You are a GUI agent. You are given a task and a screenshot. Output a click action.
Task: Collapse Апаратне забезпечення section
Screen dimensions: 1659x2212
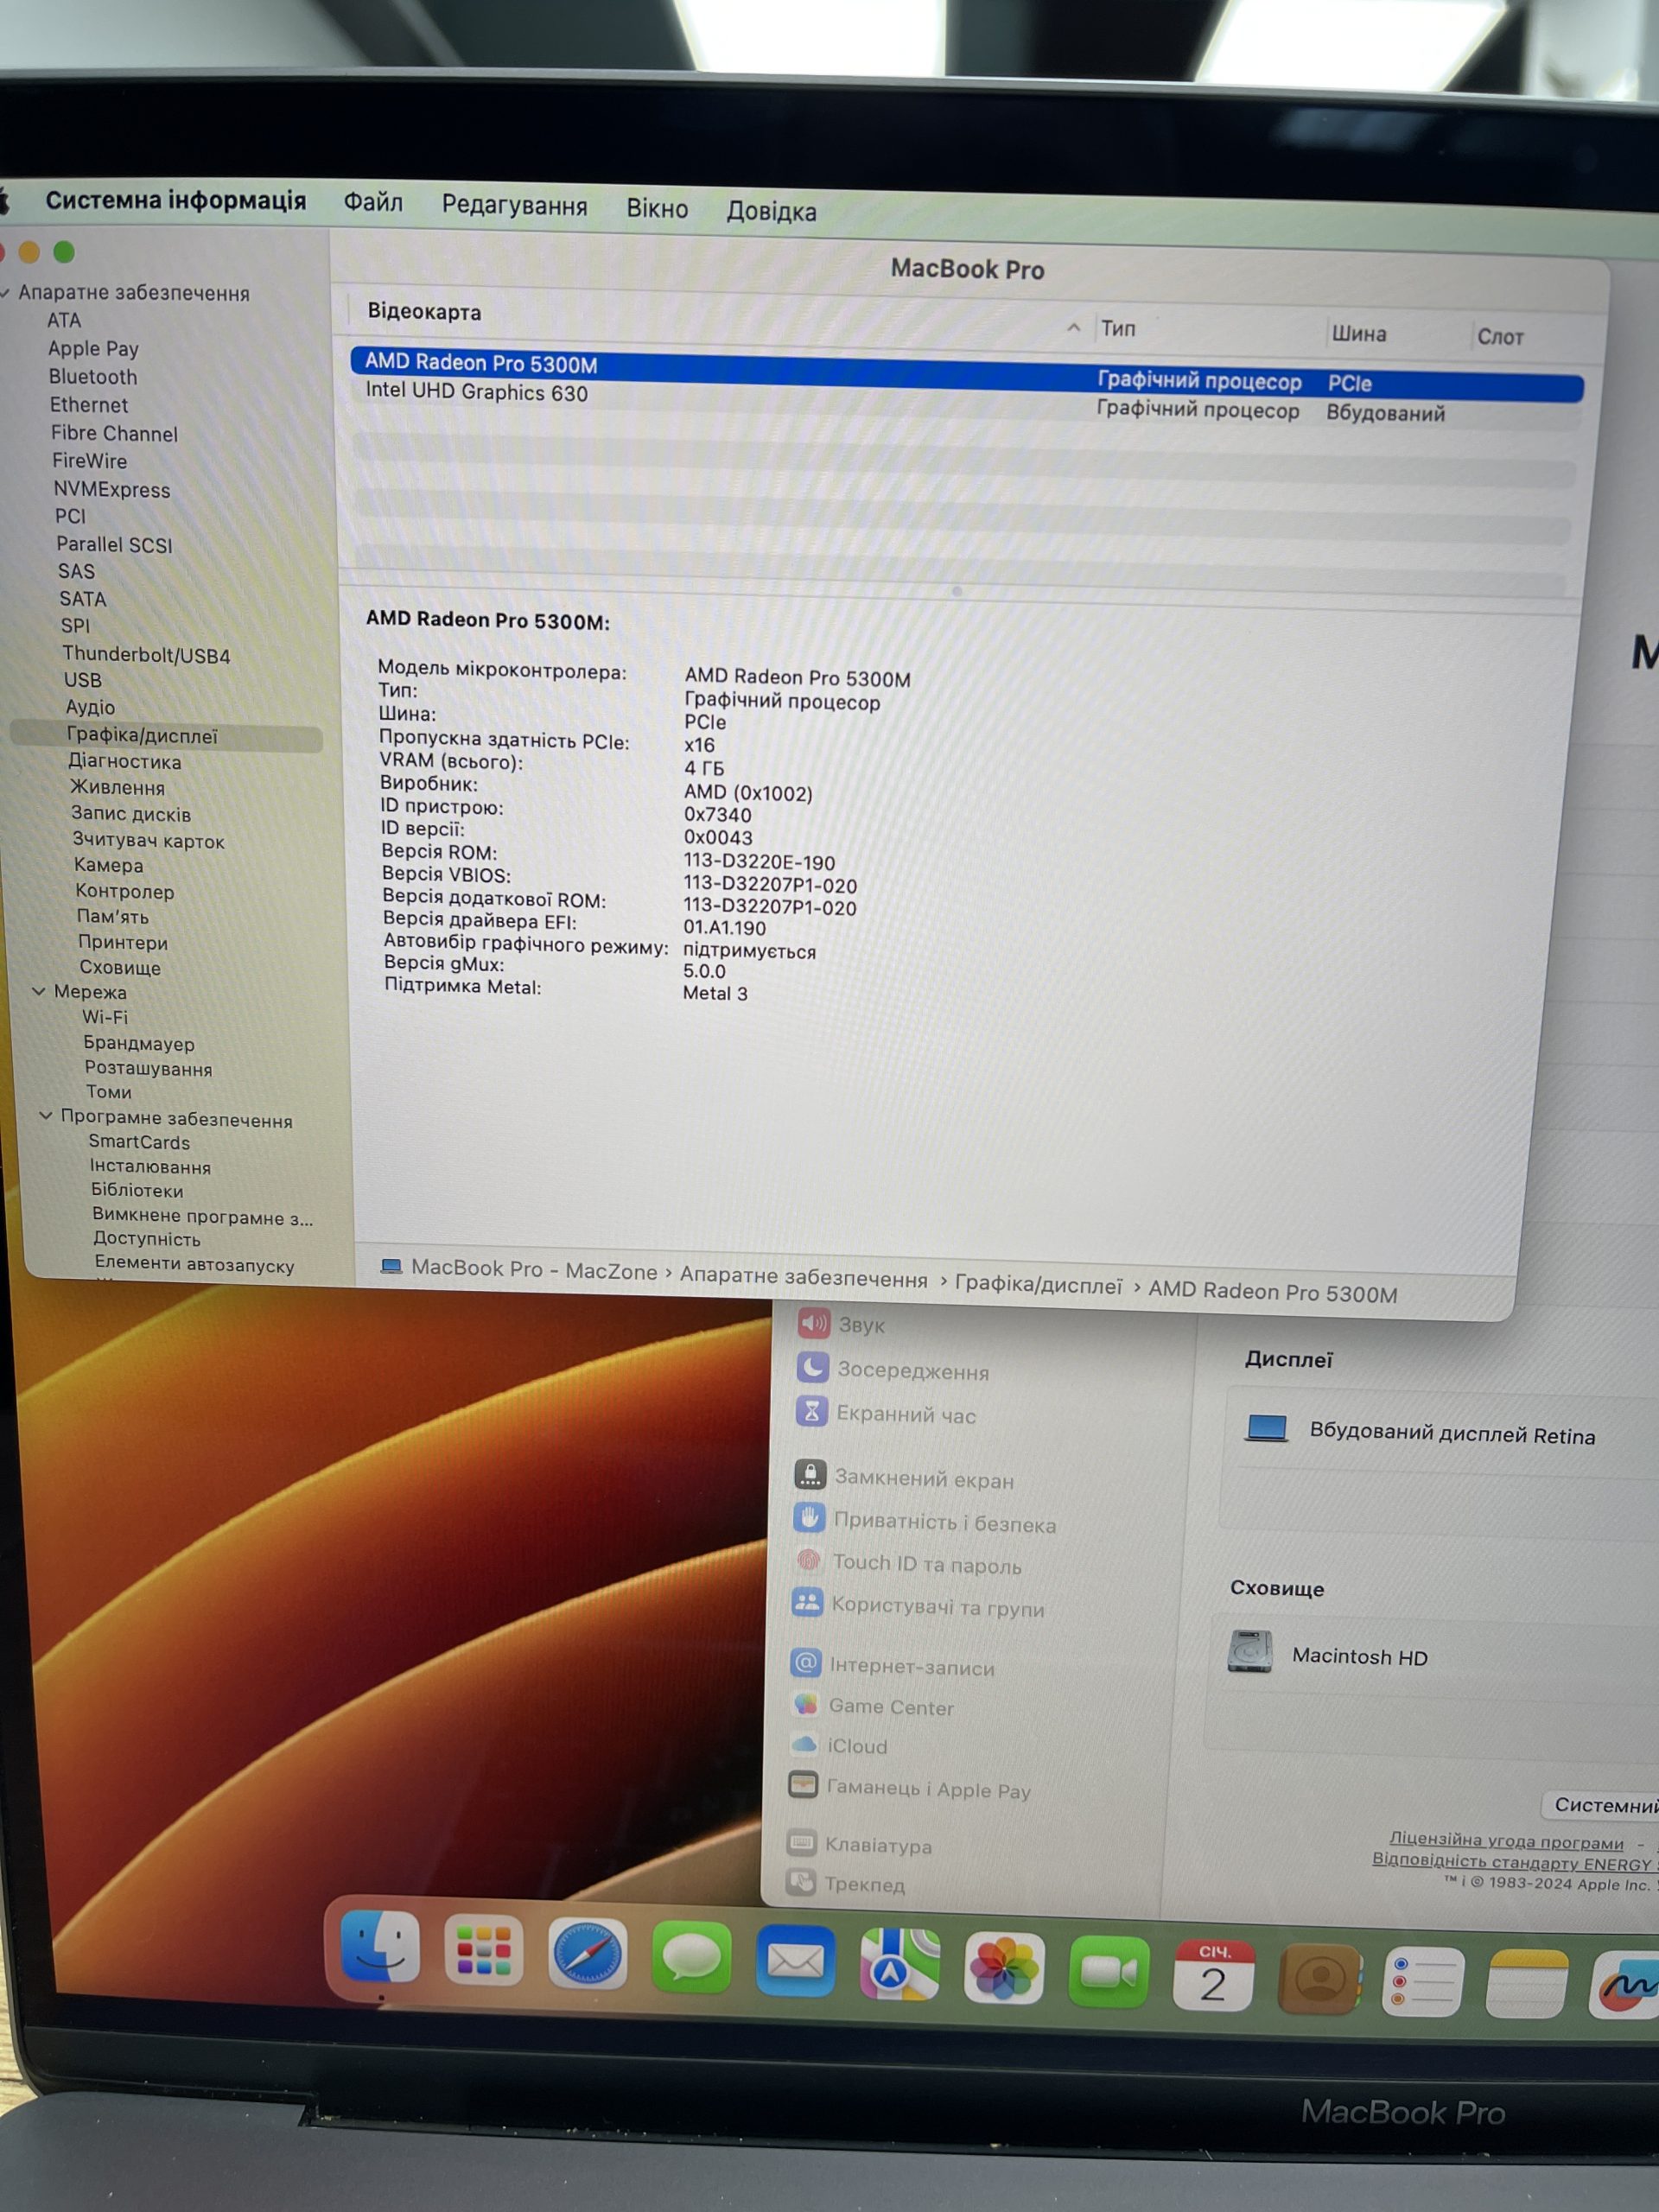(x=6, y=292)
